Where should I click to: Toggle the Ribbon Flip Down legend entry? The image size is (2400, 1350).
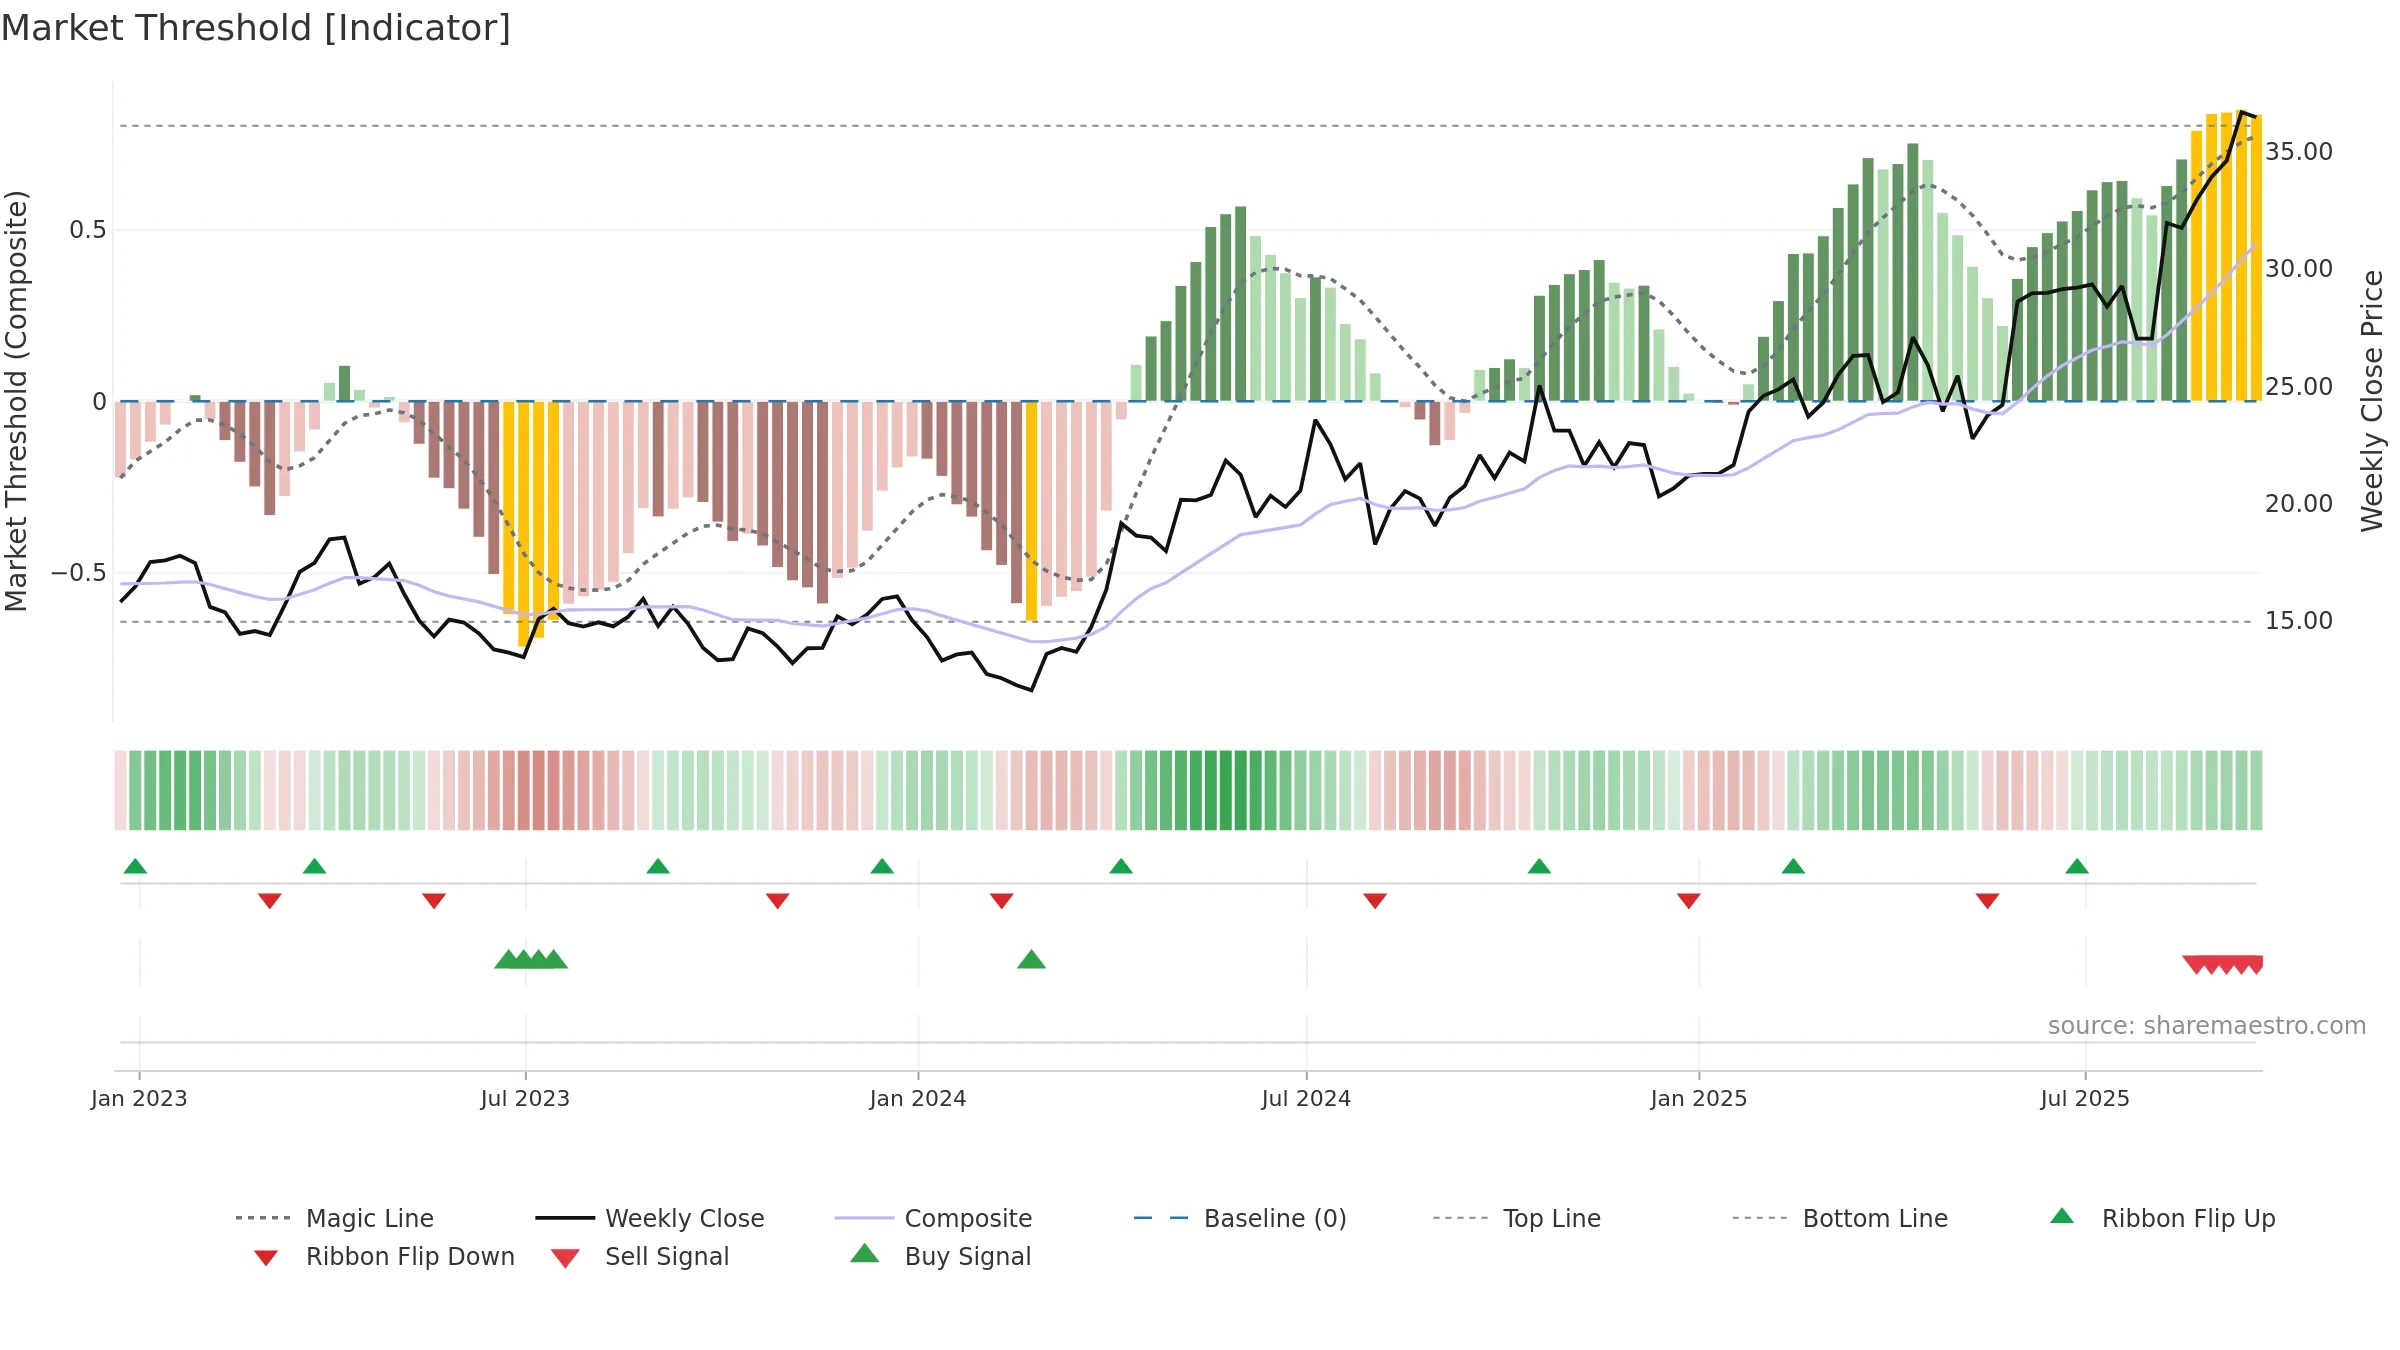pyautogui.click(x=384, y=1256)
